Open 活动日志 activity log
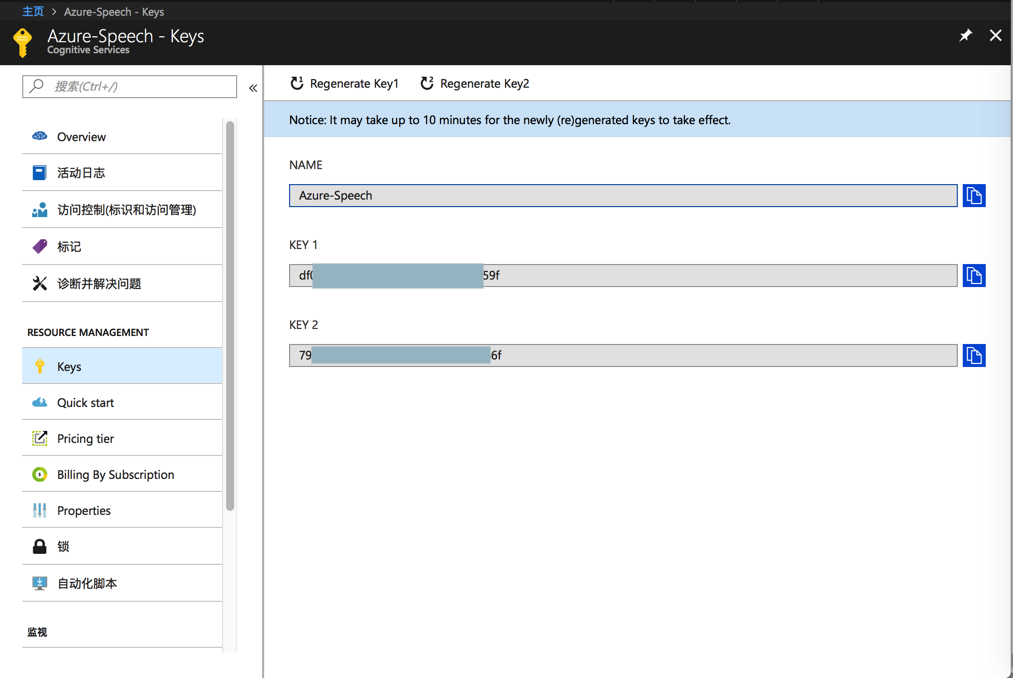This screenshot has width=1013, height=678. click(x=81, y=173)
